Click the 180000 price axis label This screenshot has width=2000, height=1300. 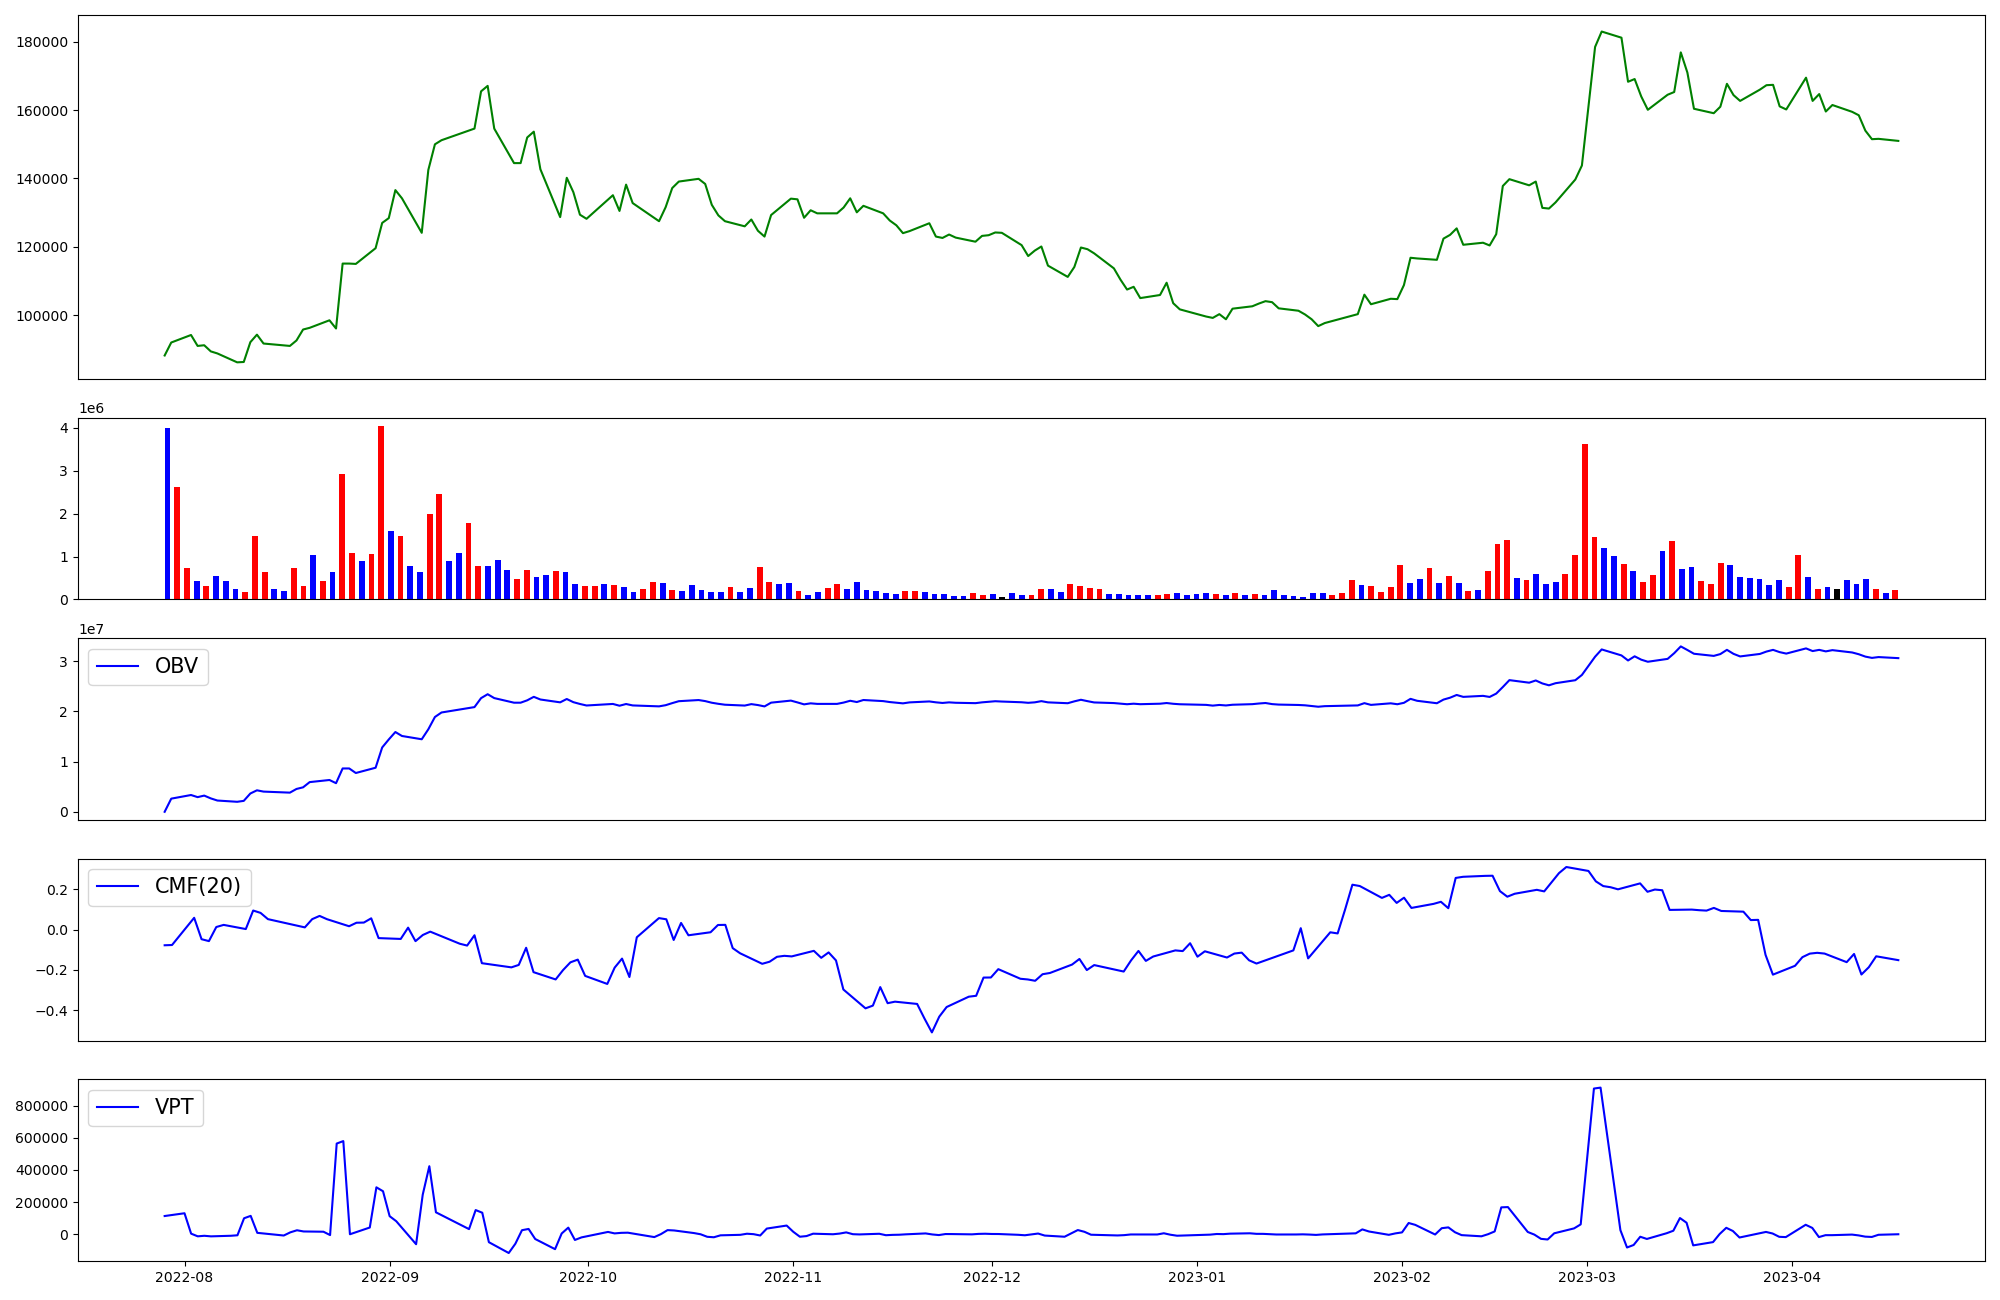tap(42, 42)
